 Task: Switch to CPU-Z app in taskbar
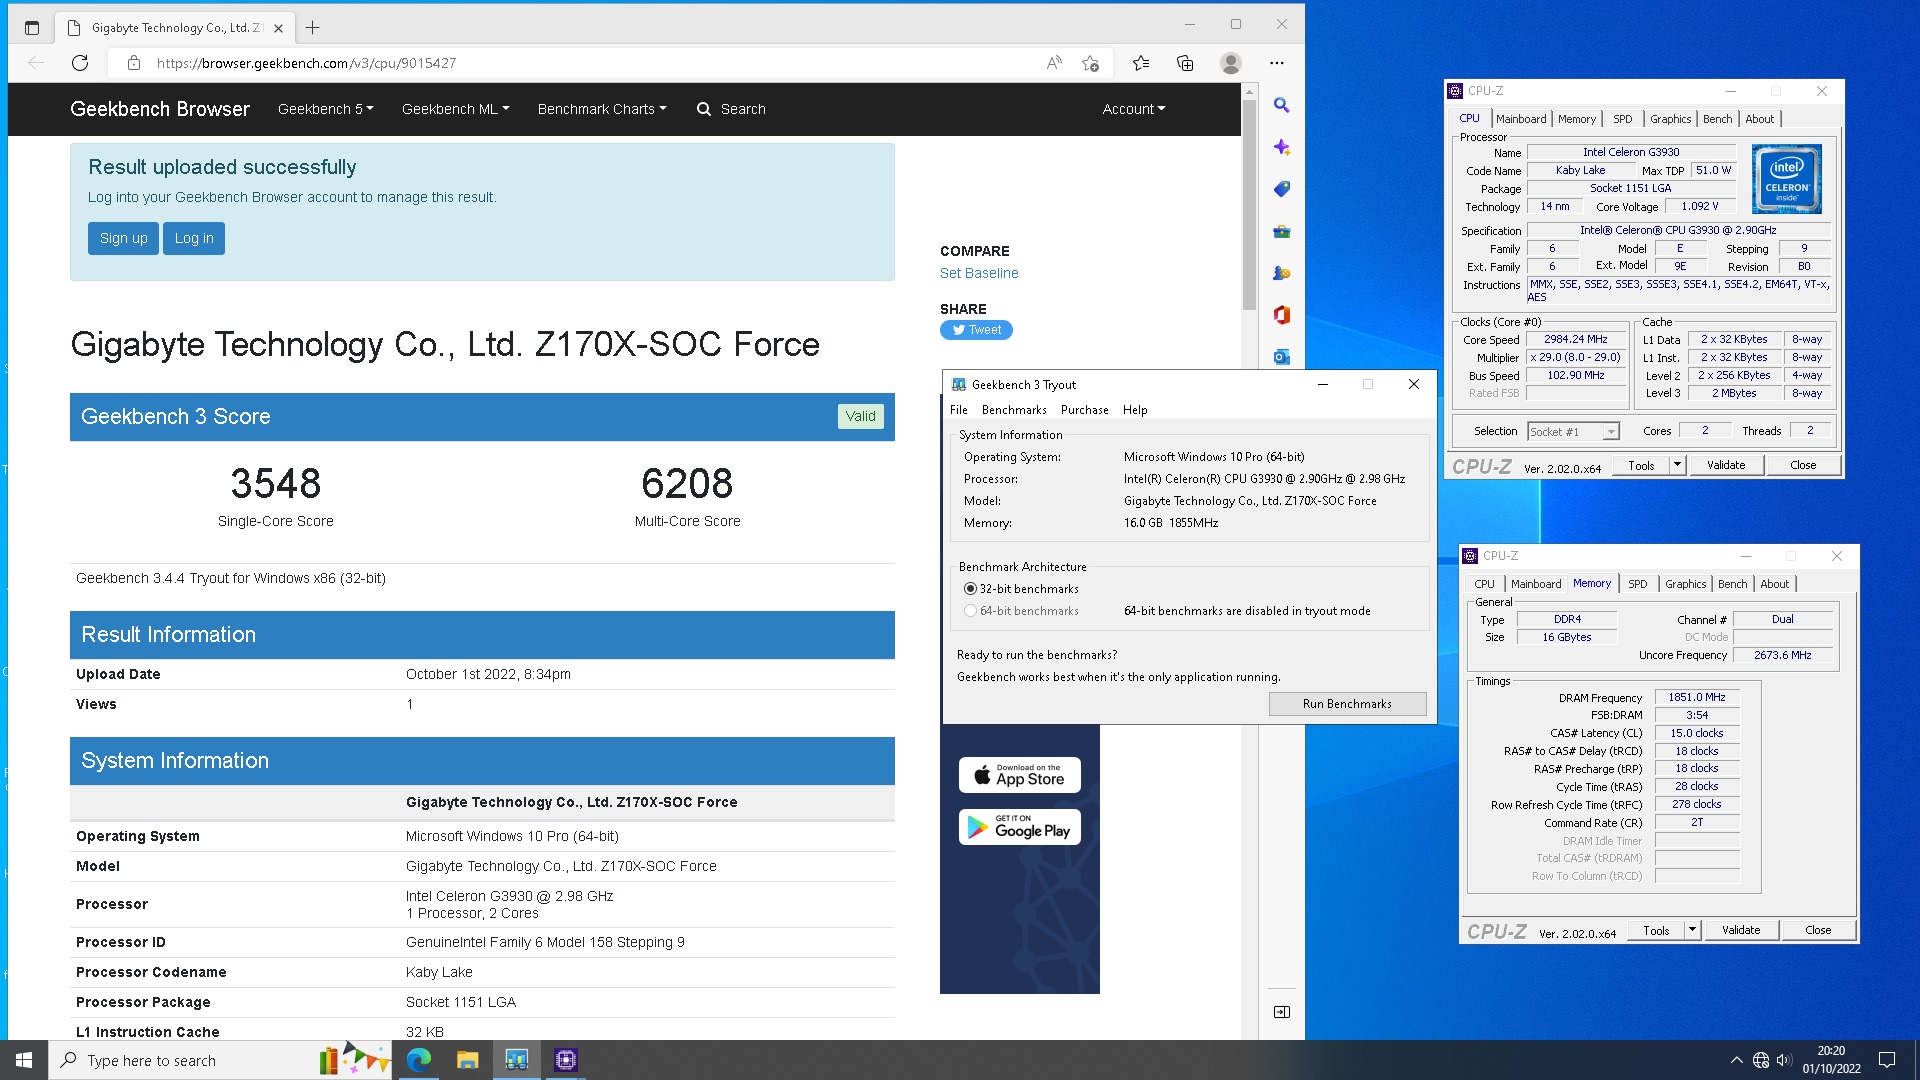[565, 1060]
